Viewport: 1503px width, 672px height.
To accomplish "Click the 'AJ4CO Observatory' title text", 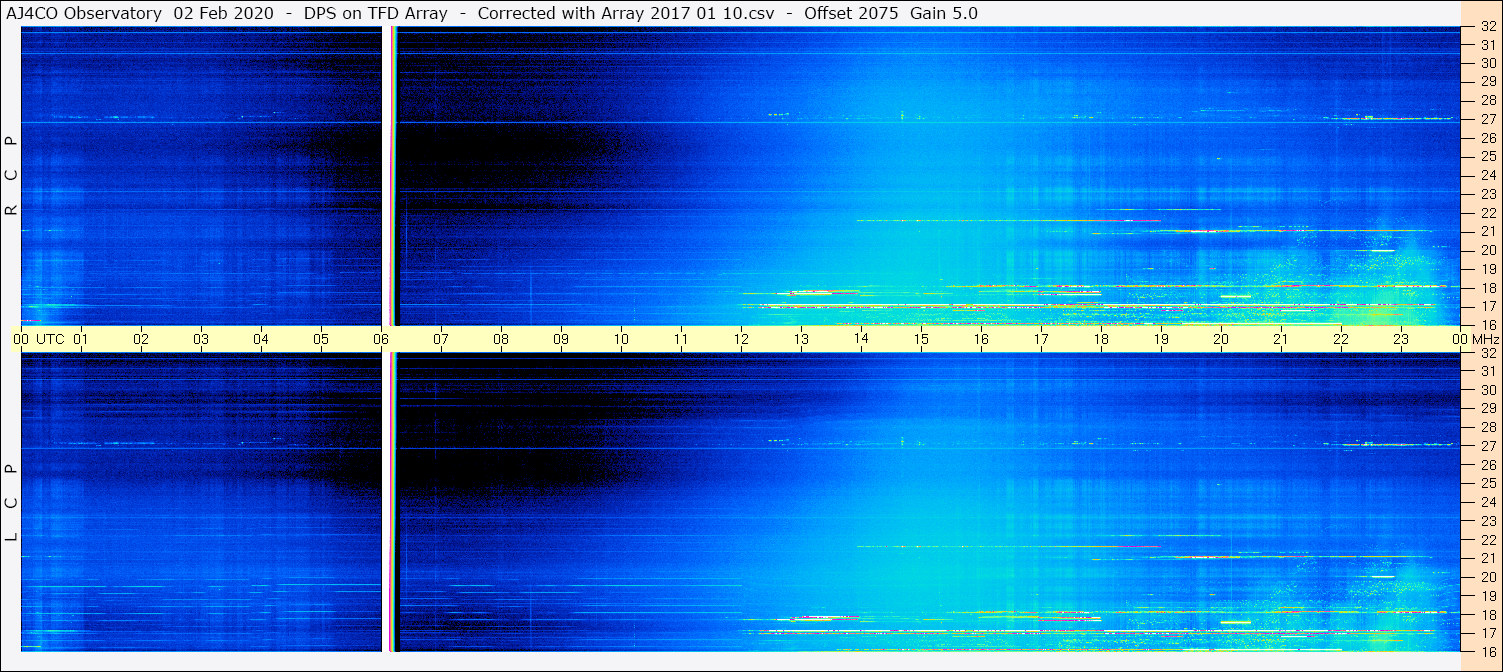I will tap(84, 13).
